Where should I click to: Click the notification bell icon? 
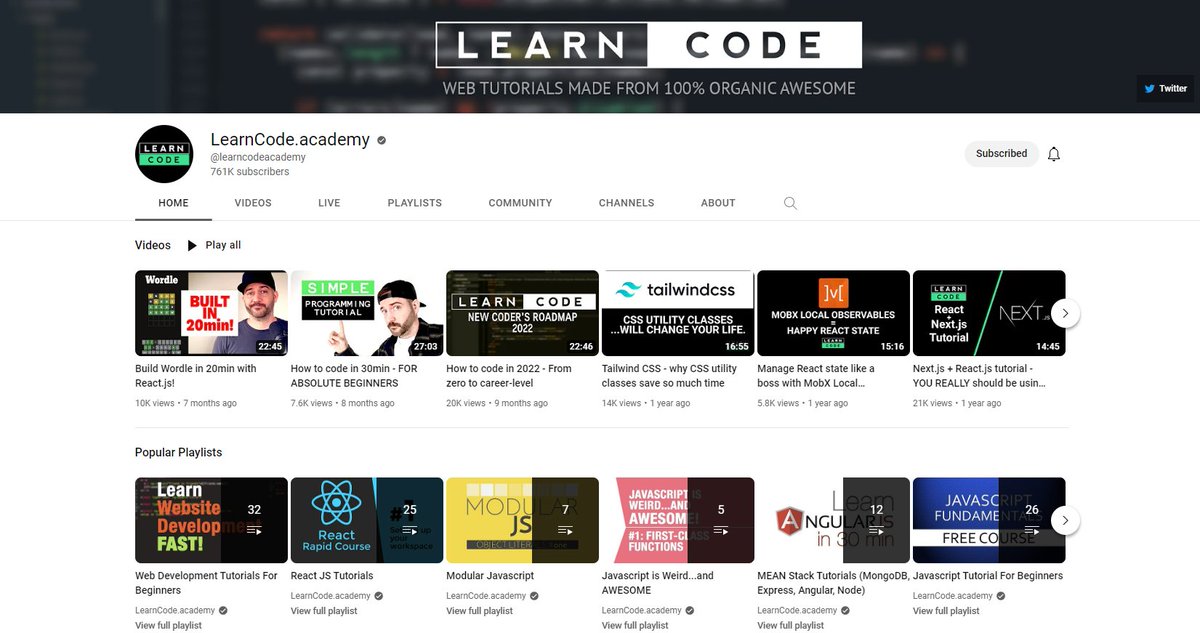(1054, 153)
